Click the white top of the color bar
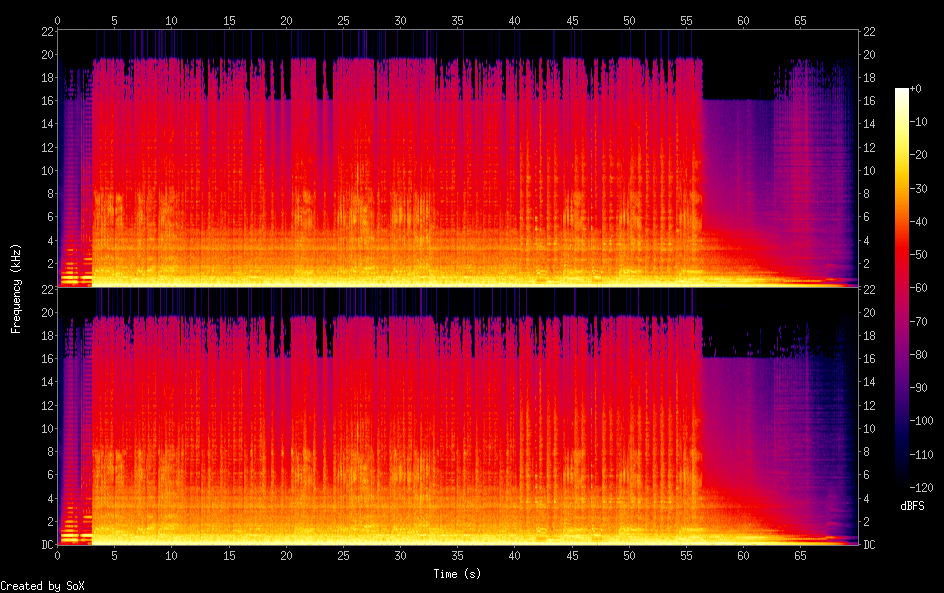The width and height of the screenshot is (944, 593). pyautogui.click(x=902, y=91)
